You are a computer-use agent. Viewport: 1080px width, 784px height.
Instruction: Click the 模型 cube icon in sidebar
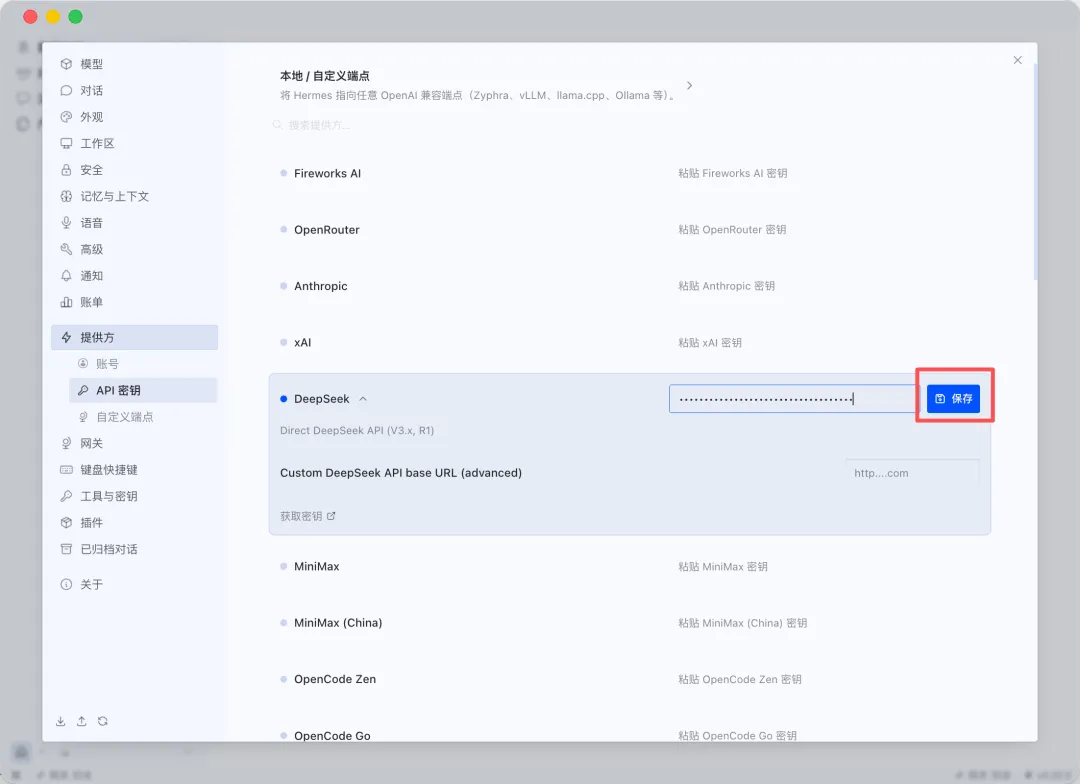click(66, 64)
